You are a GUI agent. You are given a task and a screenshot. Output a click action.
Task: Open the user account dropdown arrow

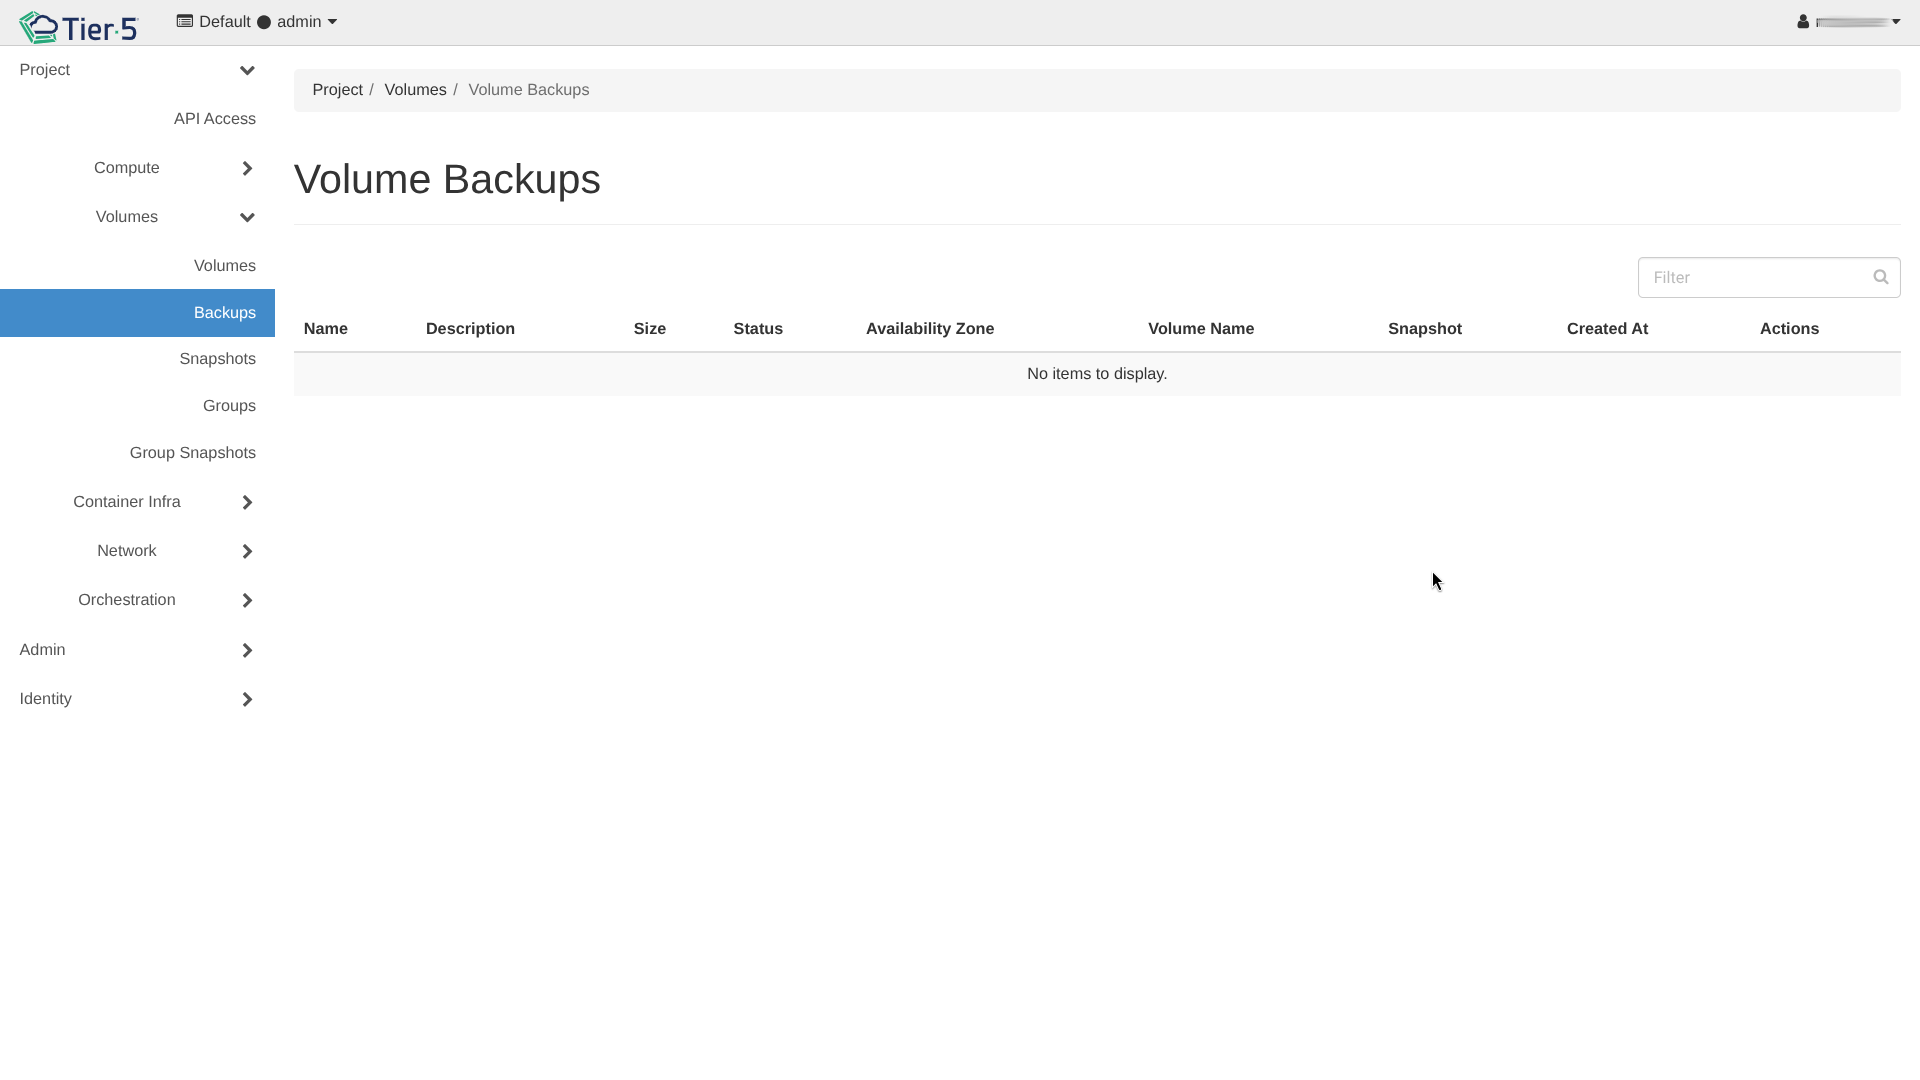click(1896, 22)
